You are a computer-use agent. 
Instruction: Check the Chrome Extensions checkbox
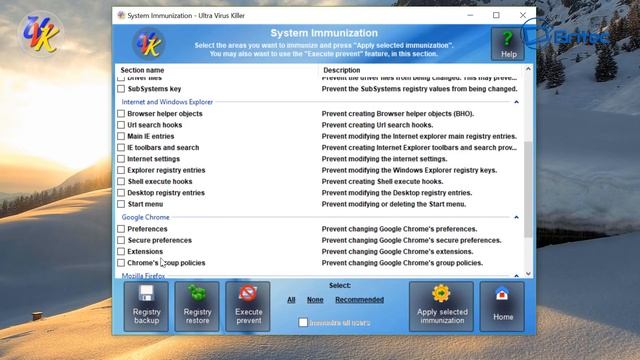(121, 251)
